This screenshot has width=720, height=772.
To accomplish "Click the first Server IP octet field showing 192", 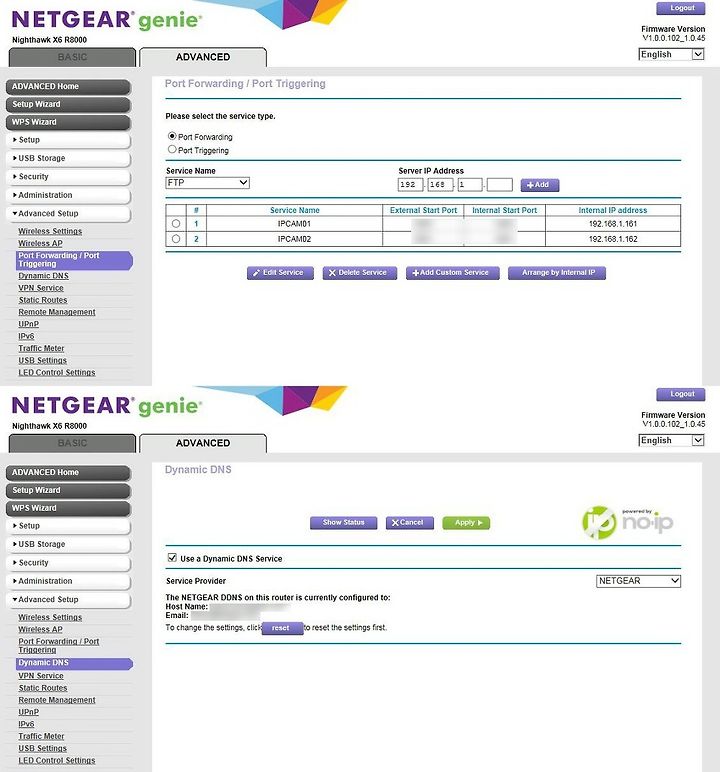I will [410, 185].
